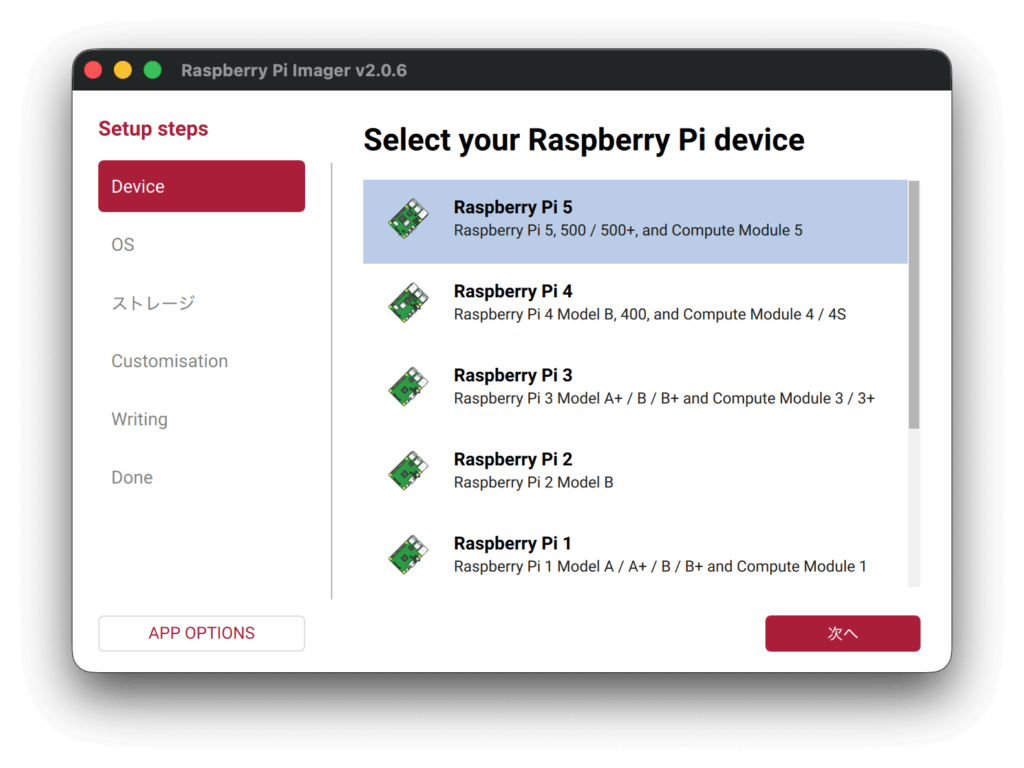Click the device list scrollbar thumb
The width and height of the screenshot is (1024, 768).
[x=914, y=305]
